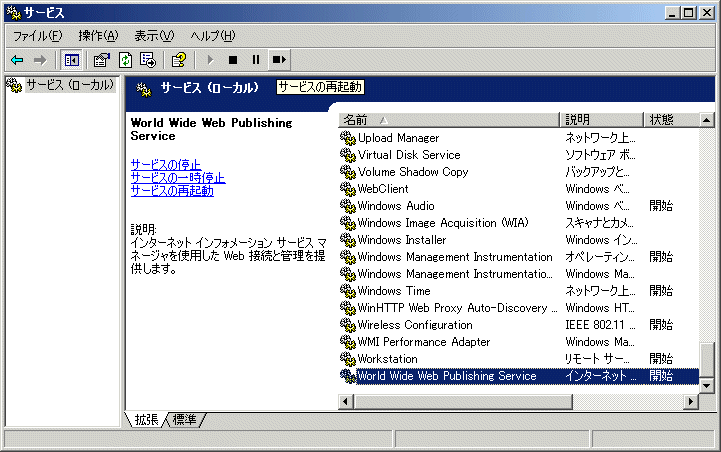
Task: Toggle the show/hide console tree icon
Action: click(x=72, y=60)
